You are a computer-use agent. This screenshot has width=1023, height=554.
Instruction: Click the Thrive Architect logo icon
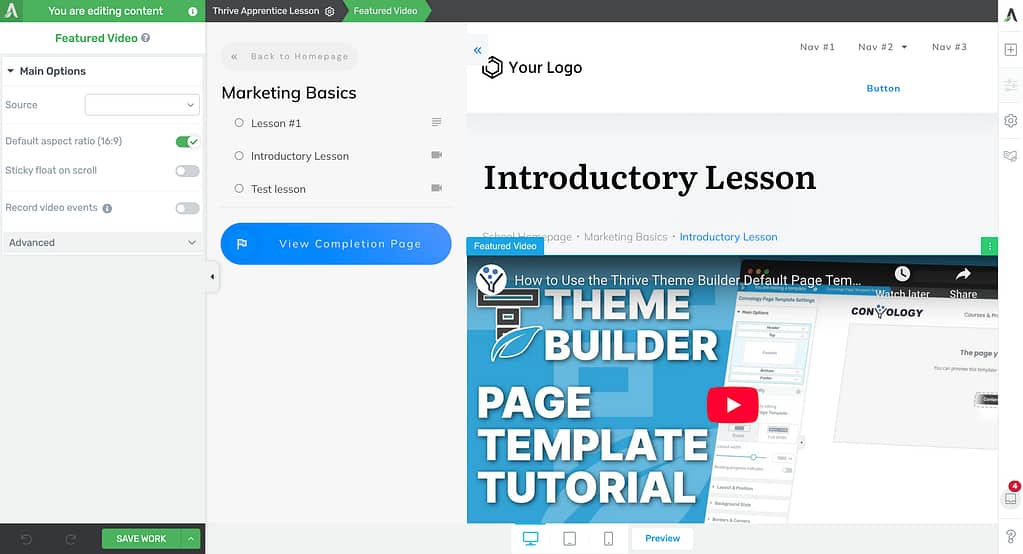point(12,10)
